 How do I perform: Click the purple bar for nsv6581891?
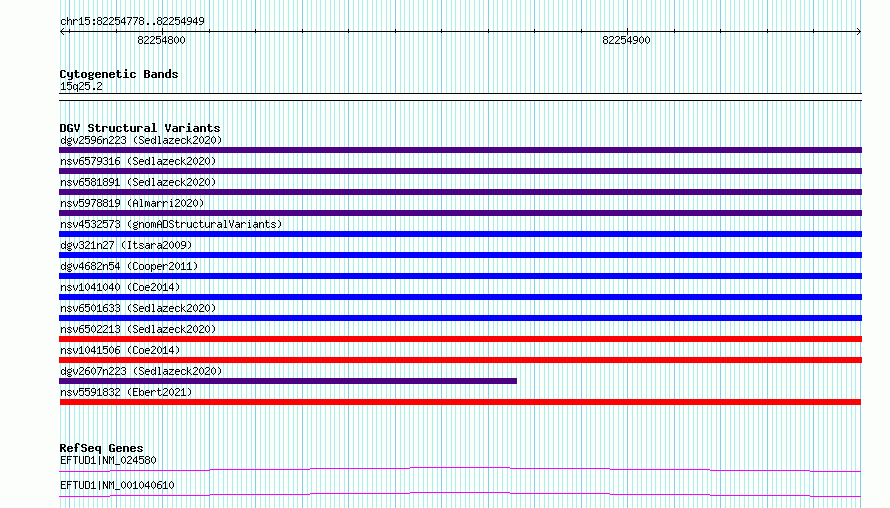(460, 192)
